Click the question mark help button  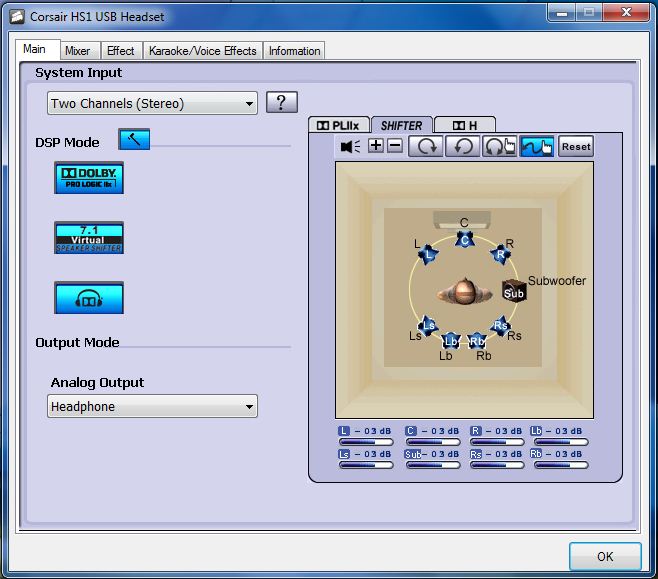282,102
